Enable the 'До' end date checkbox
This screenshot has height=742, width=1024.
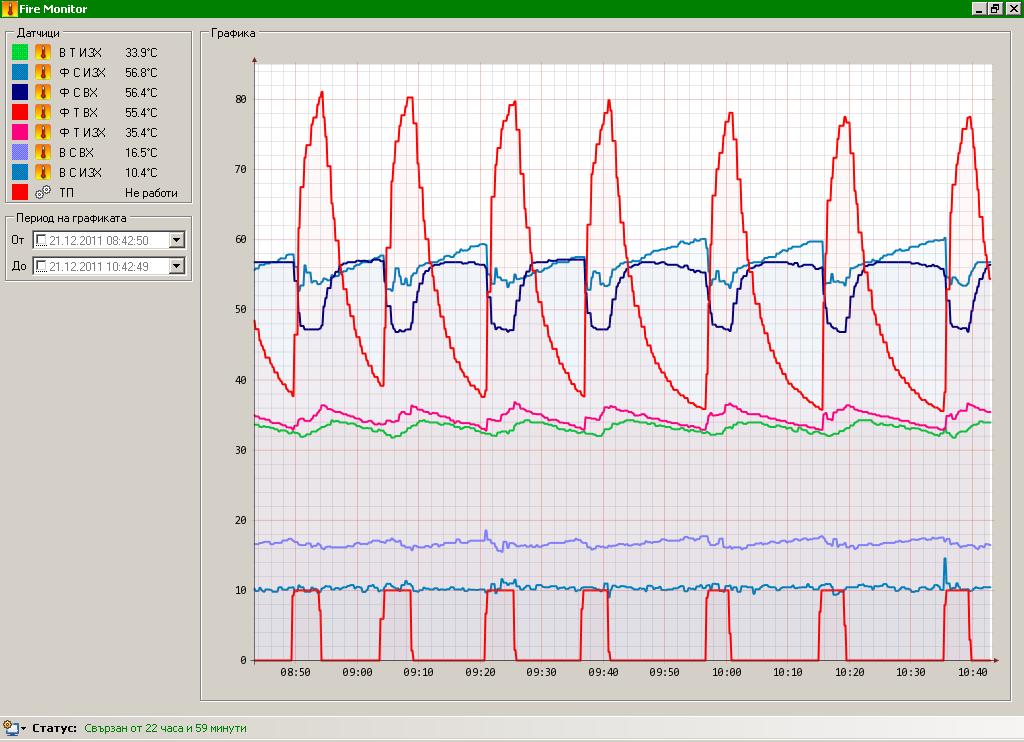click(41, 266)
